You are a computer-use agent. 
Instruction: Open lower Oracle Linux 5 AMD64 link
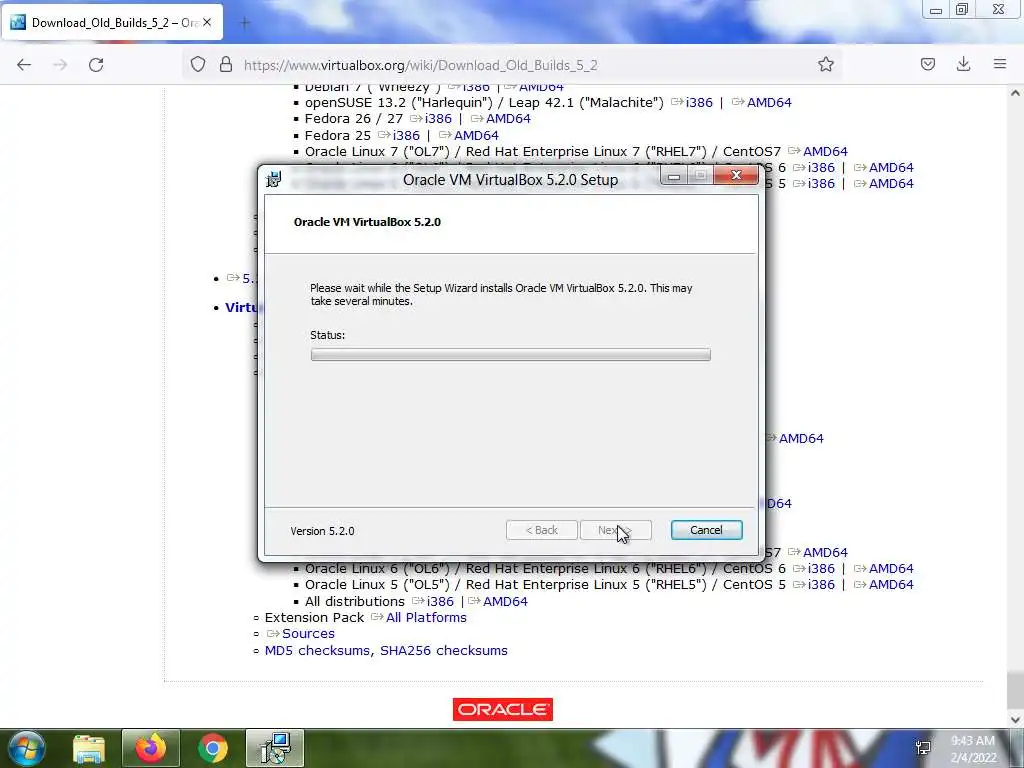[891, 585]
